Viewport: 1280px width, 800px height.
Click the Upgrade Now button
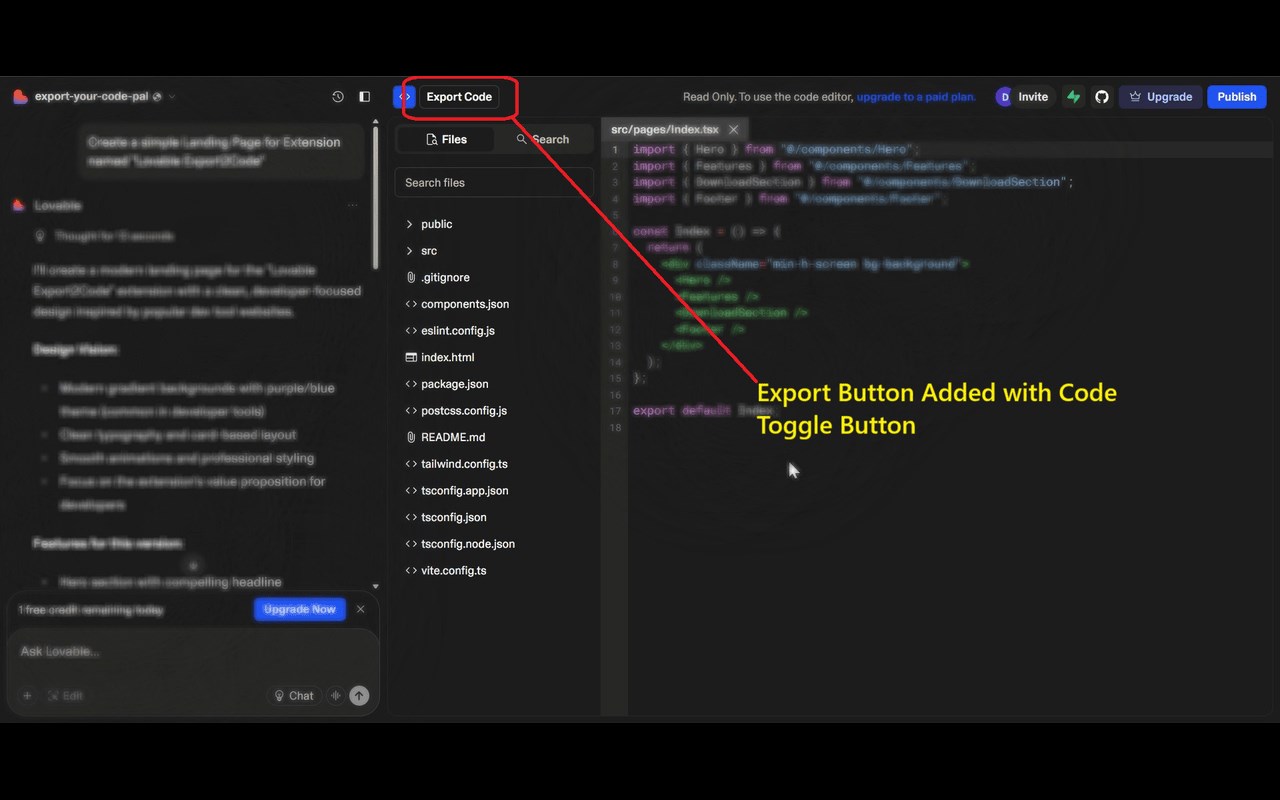click(300, 609)
